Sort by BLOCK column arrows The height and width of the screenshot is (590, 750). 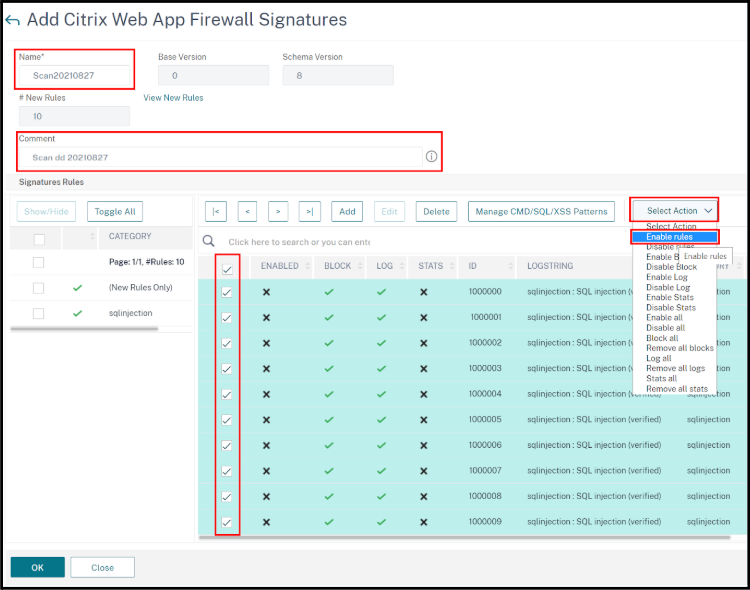point(360,266)
